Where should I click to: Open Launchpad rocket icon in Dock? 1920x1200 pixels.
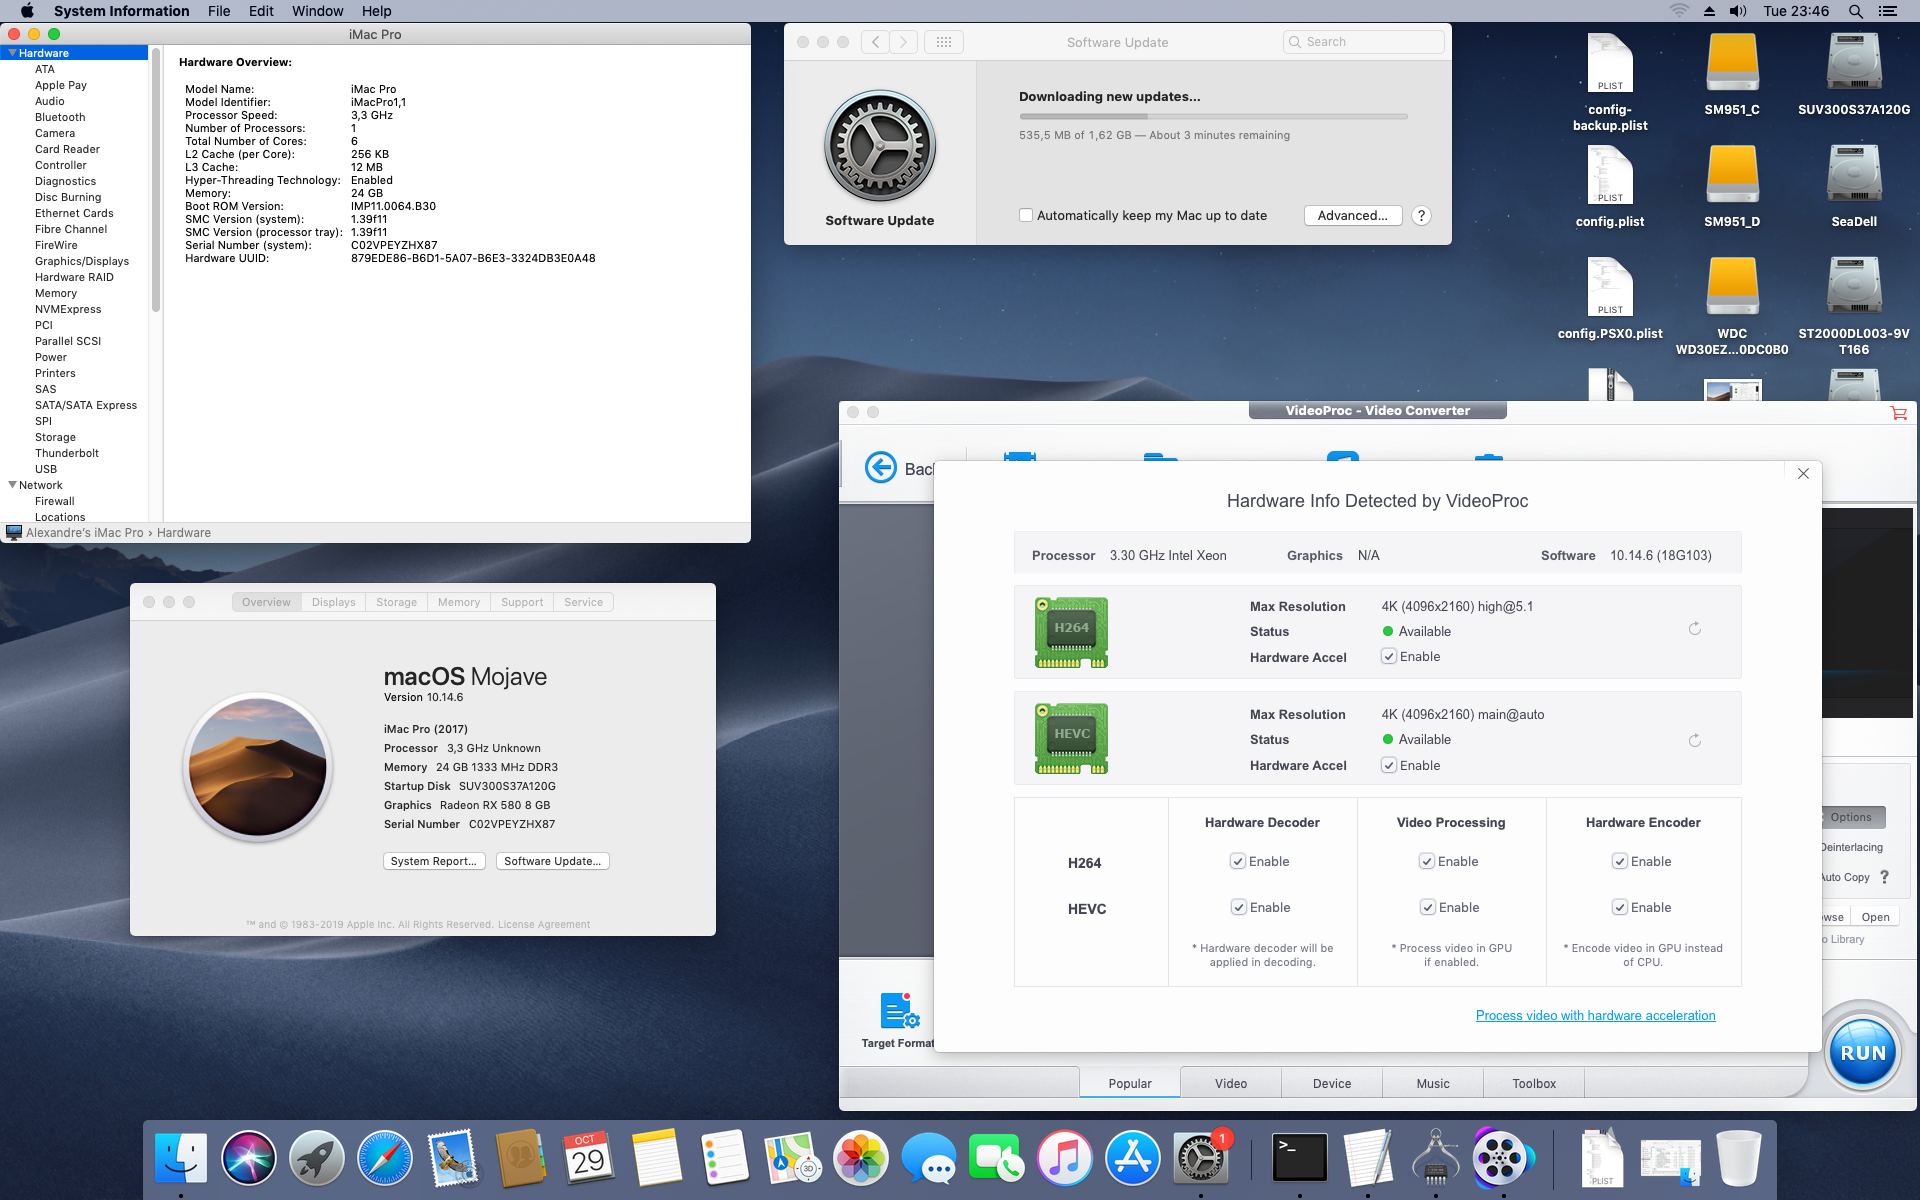tap(317, 1158)
